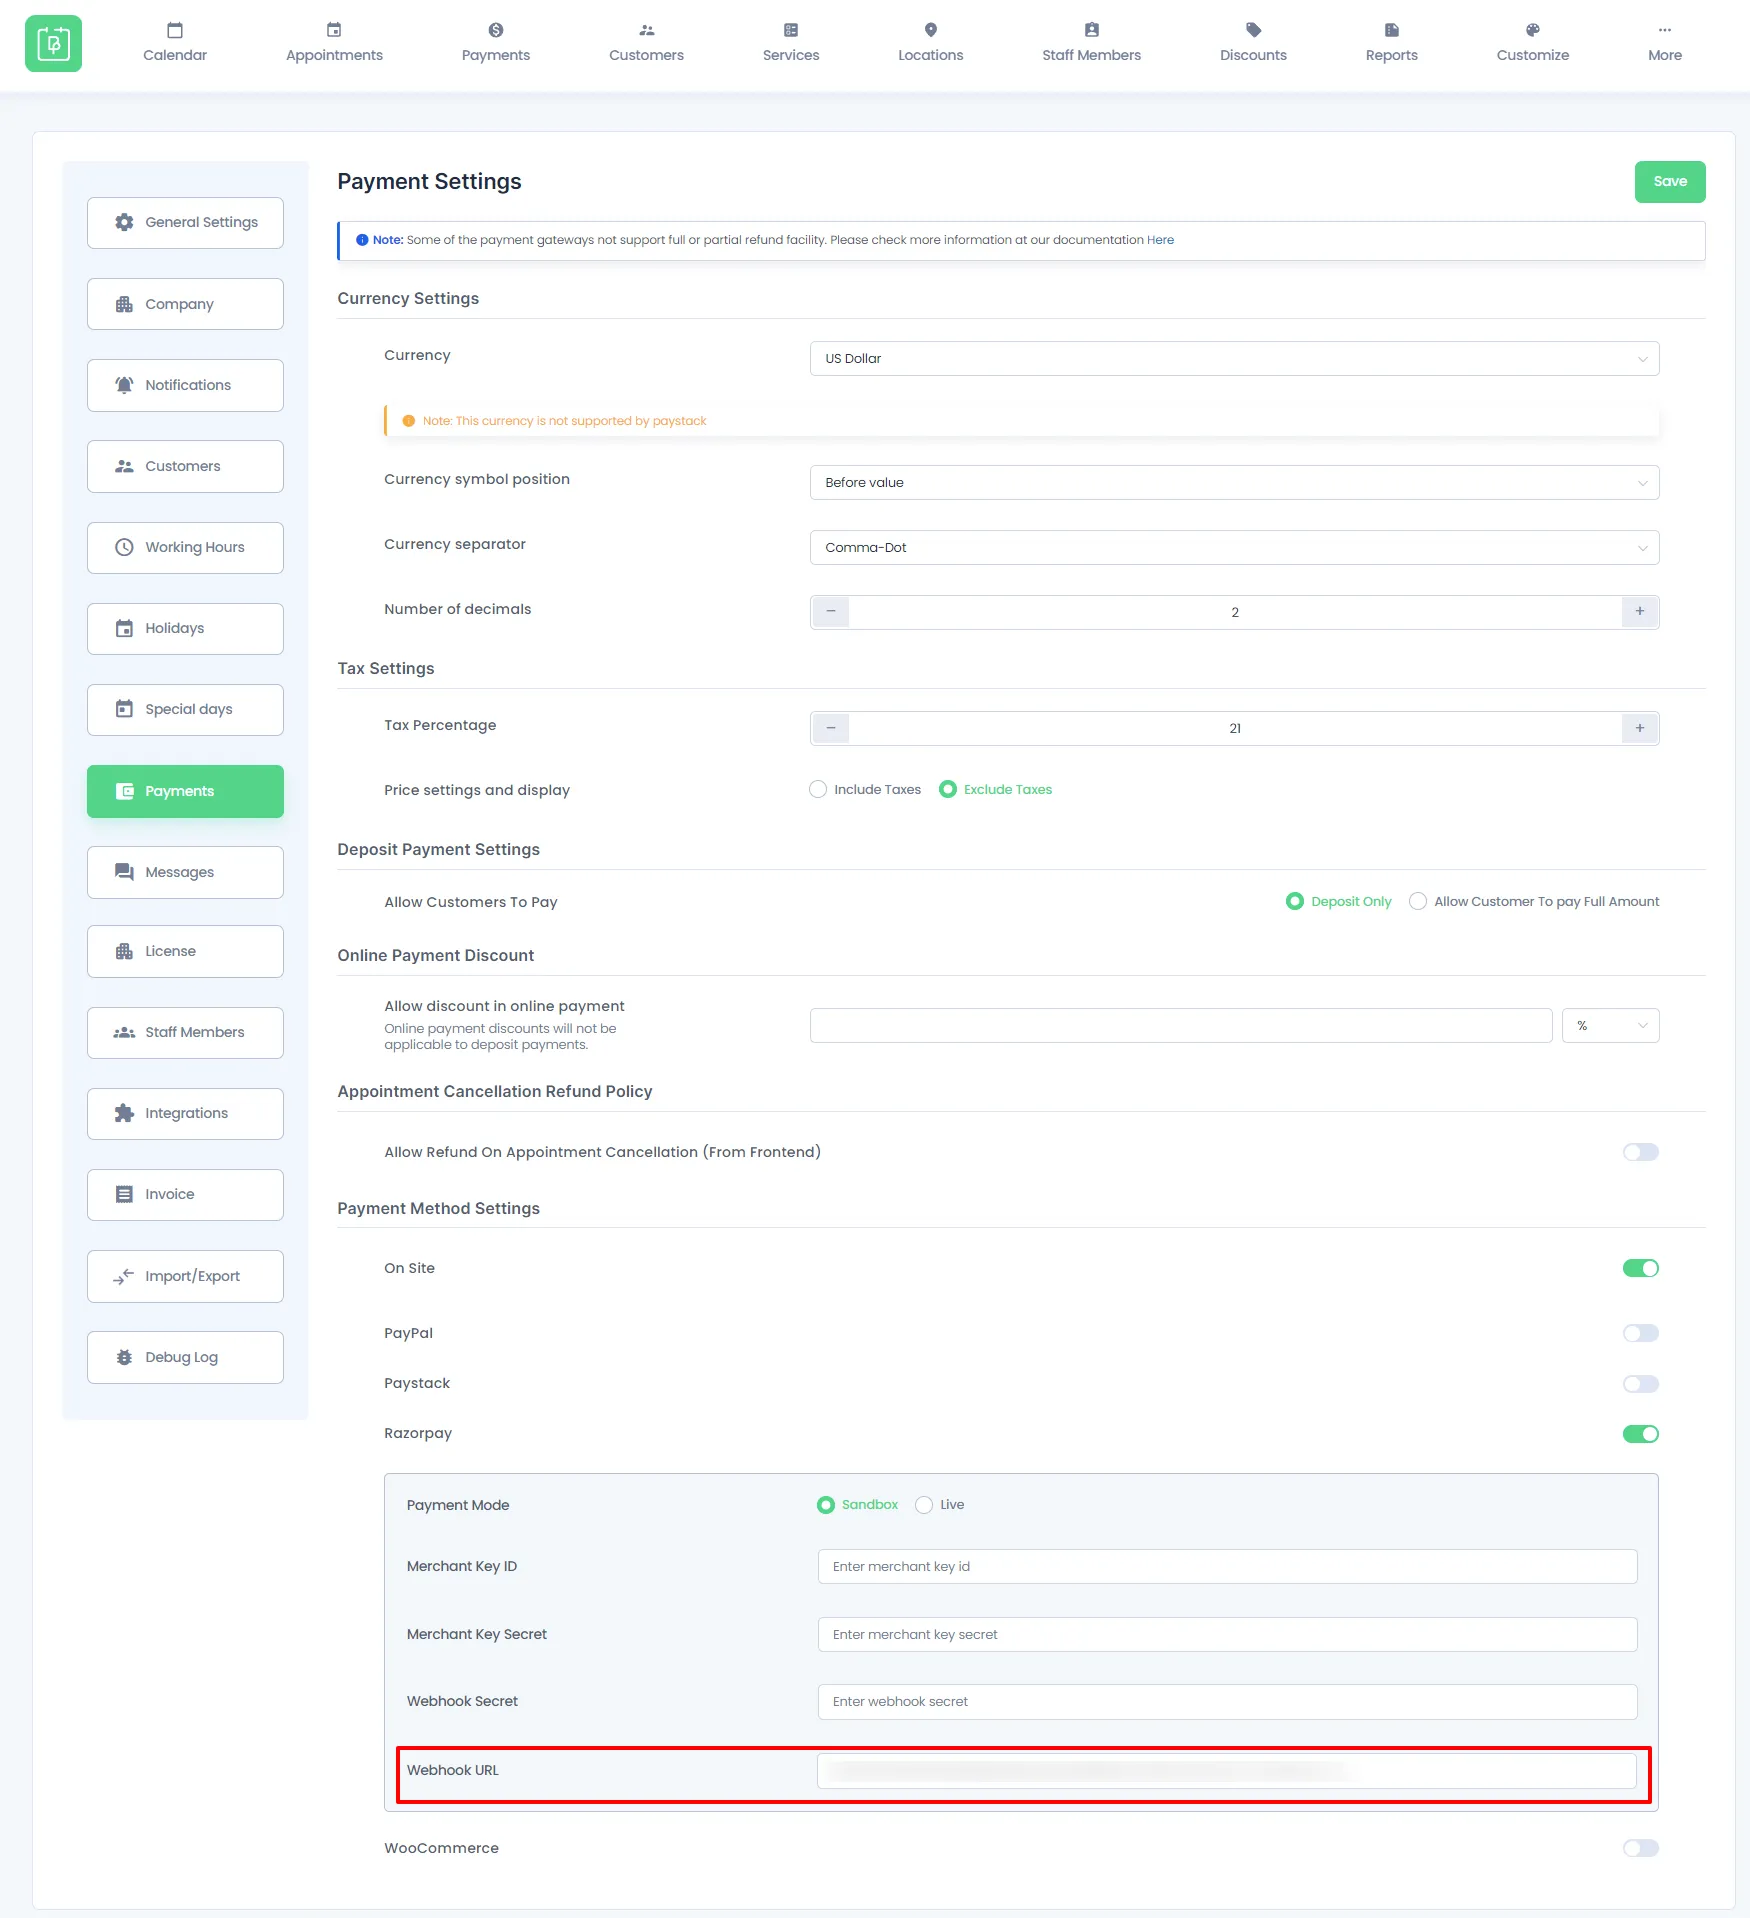Decrease the Tax Percentage value

coord(831,728)
